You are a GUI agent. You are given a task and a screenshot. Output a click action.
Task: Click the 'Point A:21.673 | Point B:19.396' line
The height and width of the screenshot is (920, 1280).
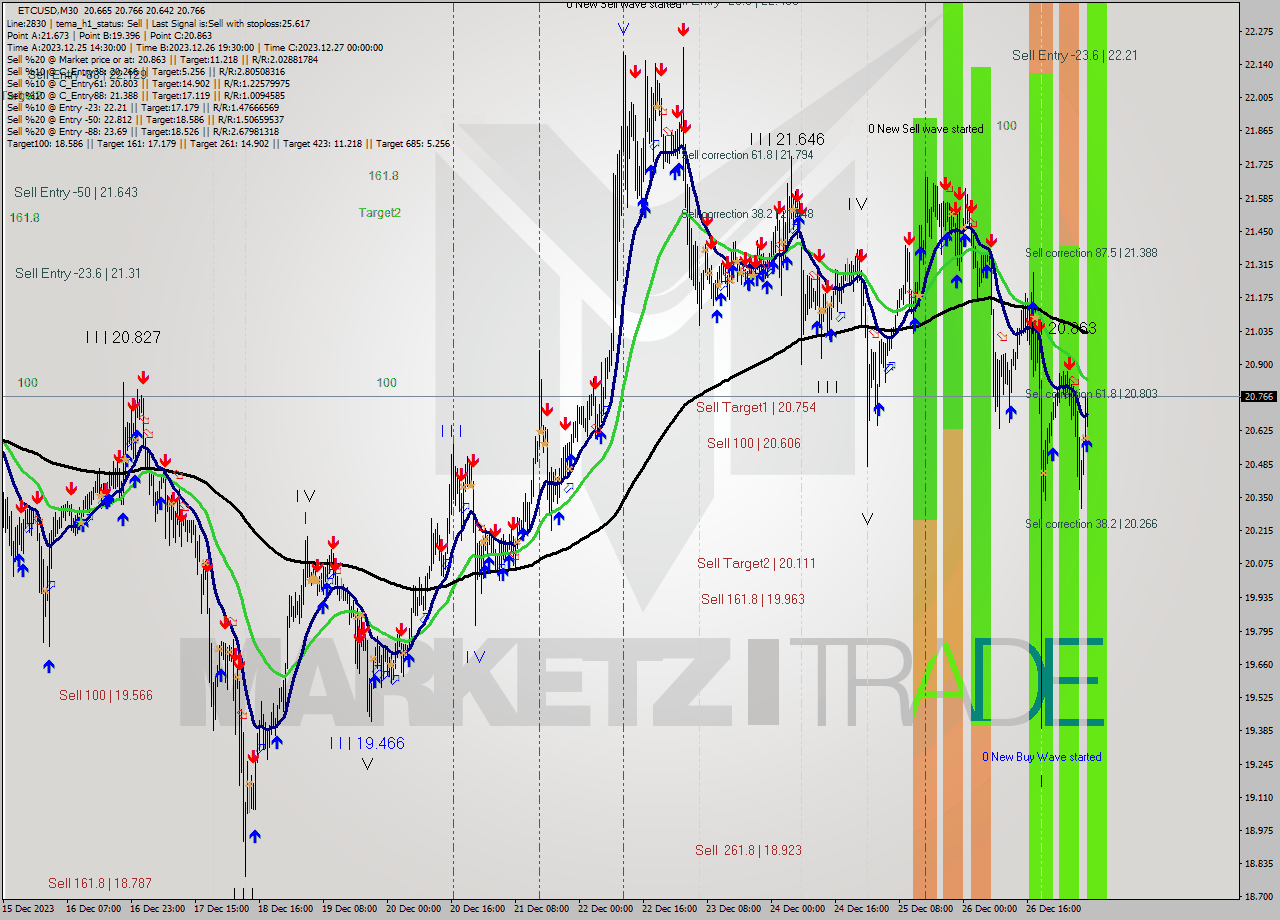109,35
